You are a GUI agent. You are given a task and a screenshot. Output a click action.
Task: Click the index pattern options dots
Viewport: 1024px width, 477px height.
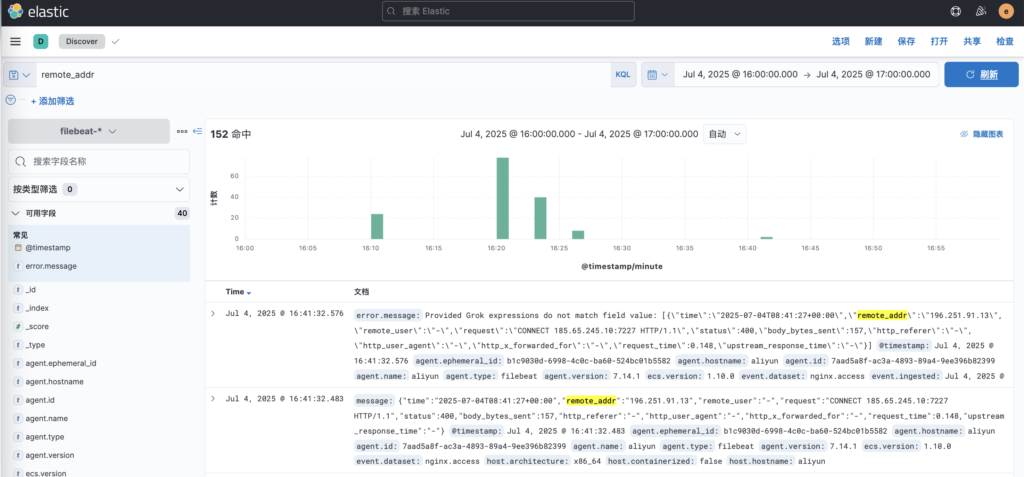coord(182,131)
